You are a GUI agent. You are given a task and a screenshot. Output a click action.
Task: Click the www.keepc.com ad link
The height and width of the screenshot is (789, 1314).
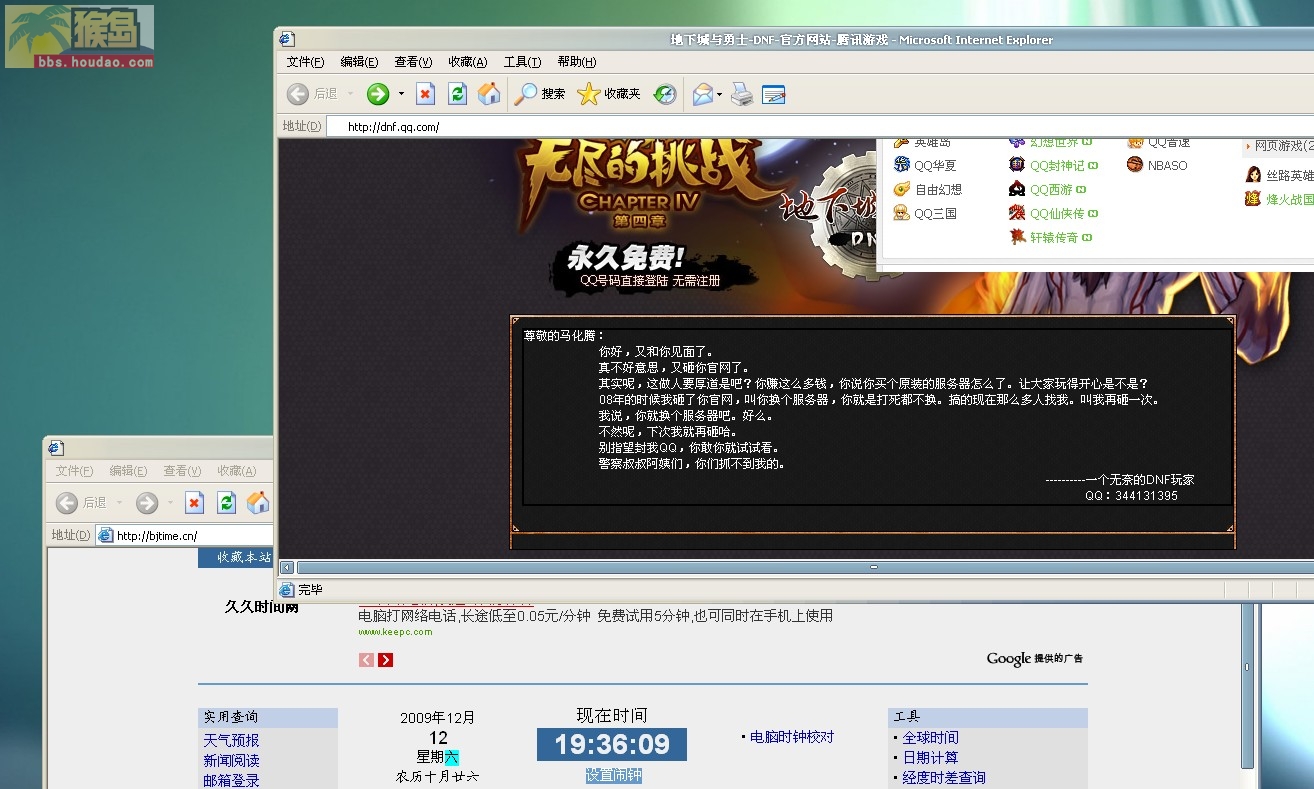pos(395,632)
